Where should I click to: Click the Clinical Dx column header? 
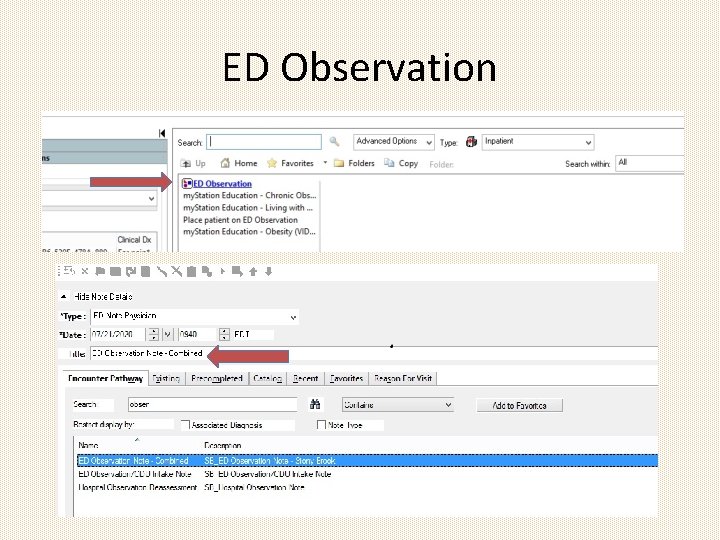click(x=134, y=240)
